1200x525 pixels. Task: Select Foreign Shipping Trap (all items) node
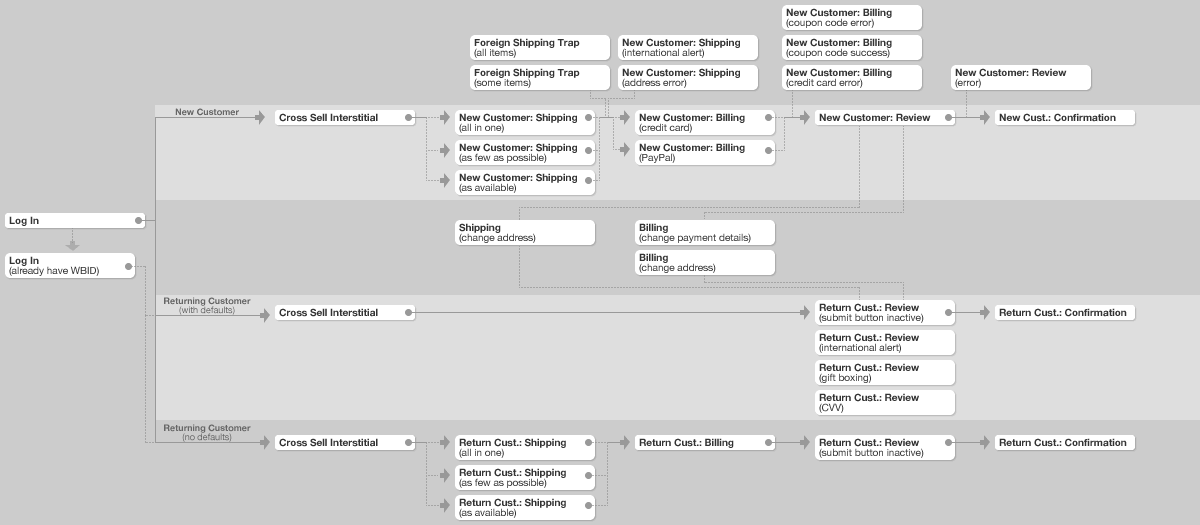pyautogui.click(x=539, y=47)
